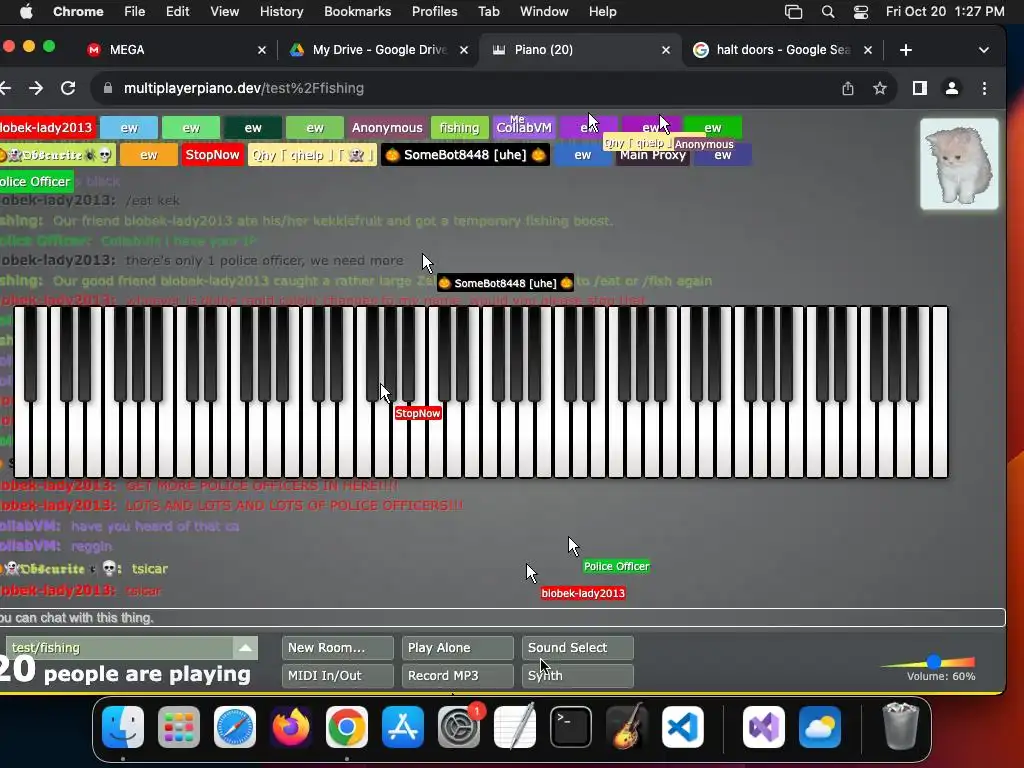Open Visual Studio Code in dock
The height and width of the screenshot is (768, 1024).
click(x=683, y=727)
